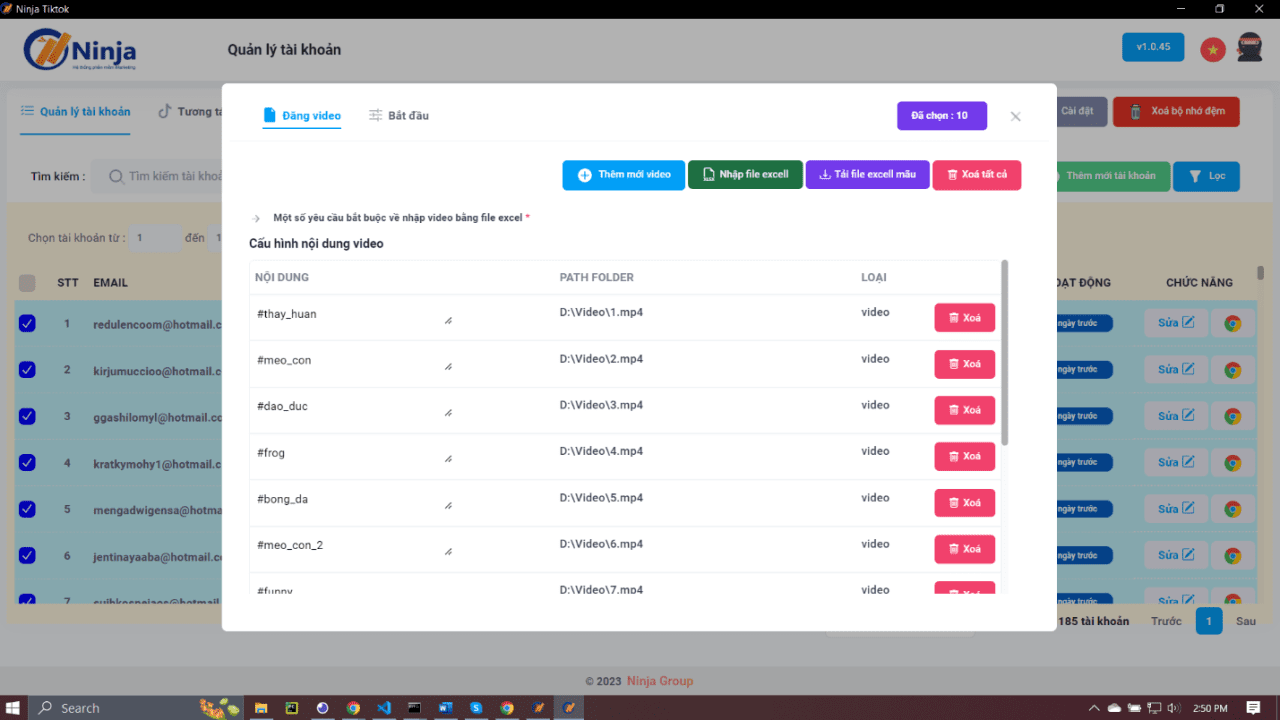This screenshot has height=720, width=1280.
Task: Click the v1.0.45 version button
Action: pyautogui.click(x=1153, y=47)
